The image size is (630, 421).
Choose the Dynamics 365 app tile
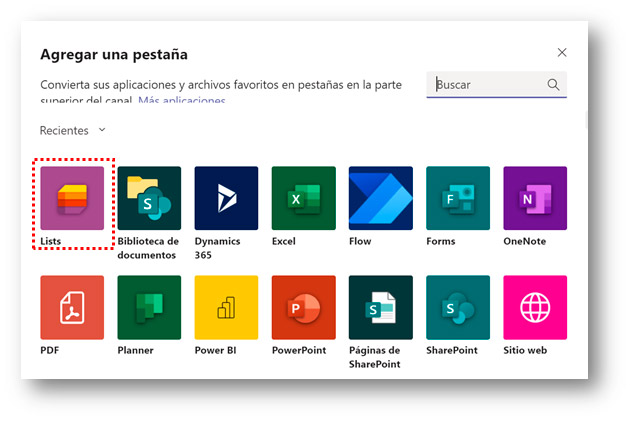226,198
